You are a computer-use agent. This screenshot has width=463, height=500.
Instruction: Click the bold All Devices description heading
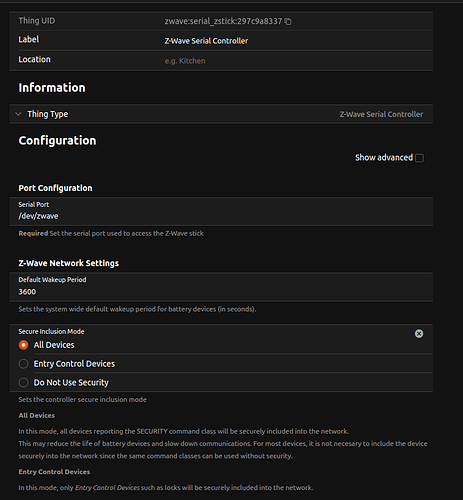[x=37, y=416]
